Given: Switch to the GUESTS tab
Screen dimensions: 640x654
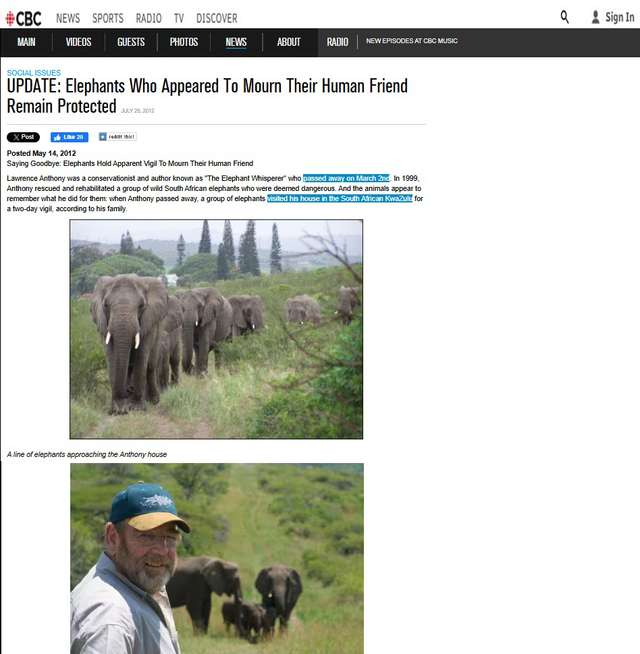Looking at the screenshot, I should [131, 42].
